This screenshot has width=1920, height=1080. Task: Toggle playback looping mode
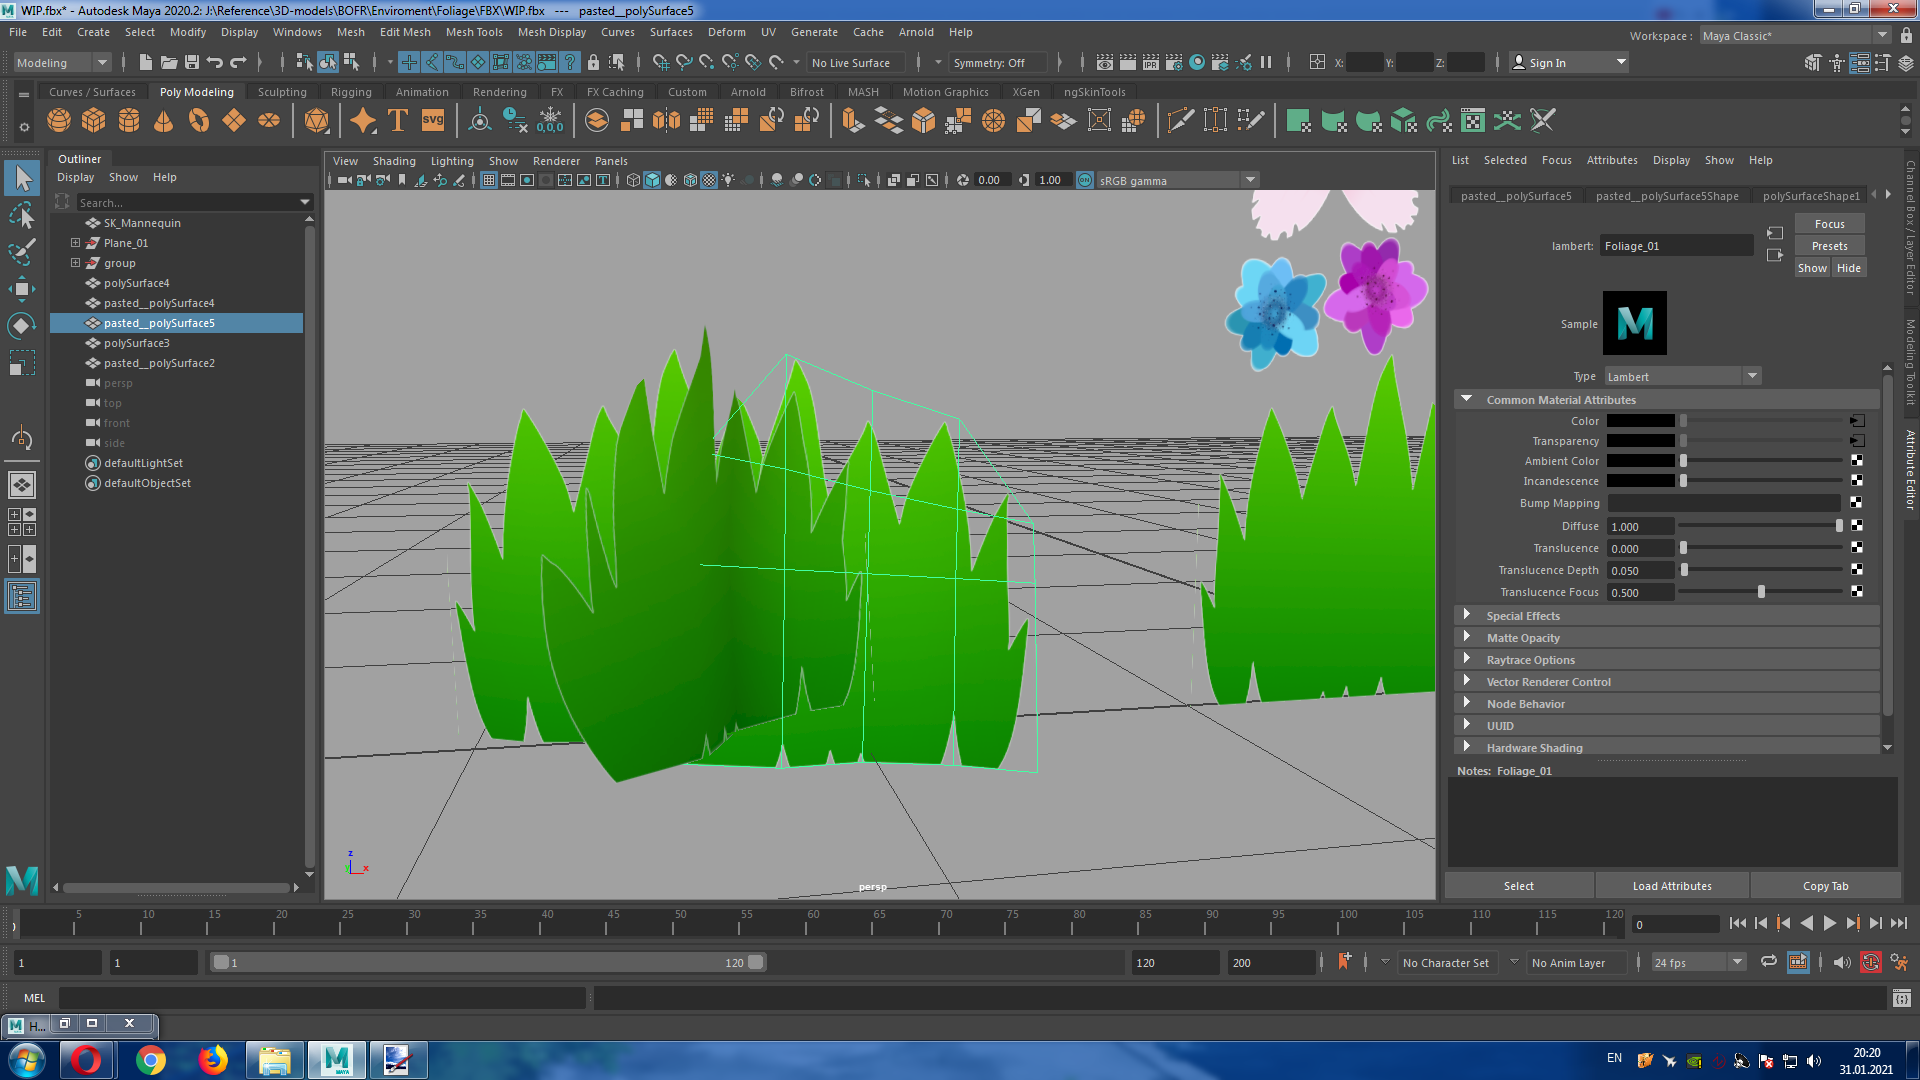point(1768,962)
